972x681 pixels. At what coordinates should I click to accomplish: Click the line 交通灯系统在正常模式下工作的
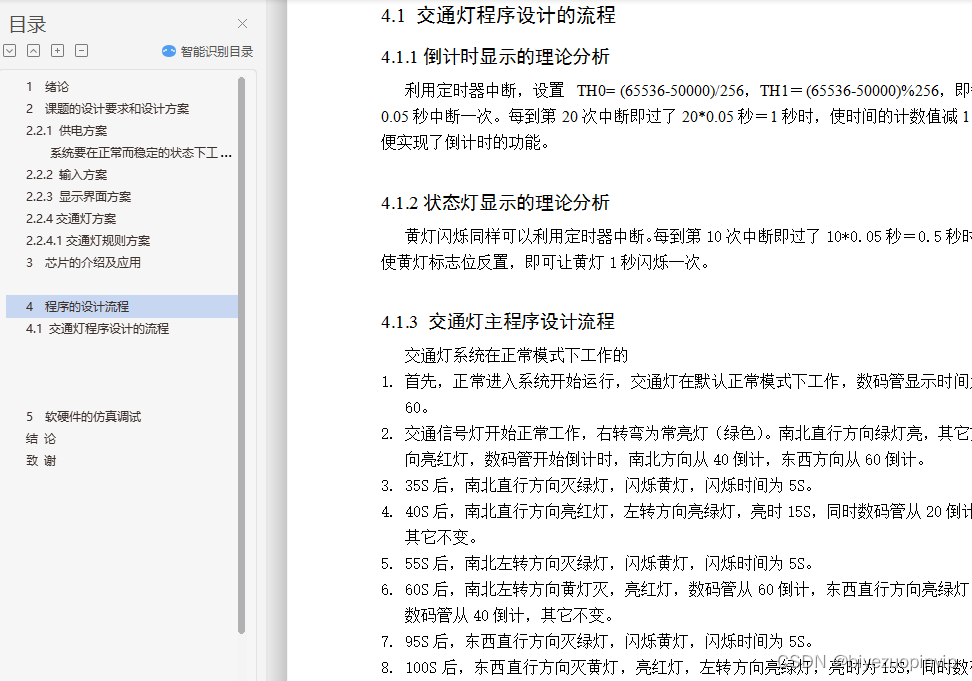516,355
